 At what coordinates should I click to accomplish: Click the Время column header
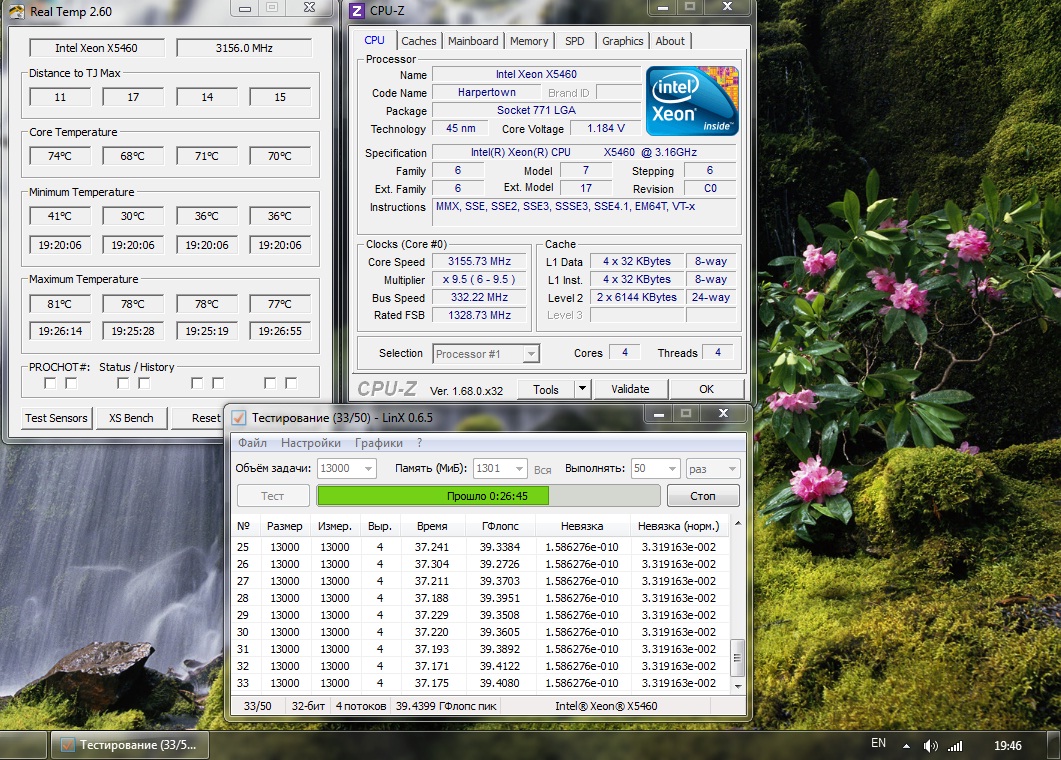point(432,526)
